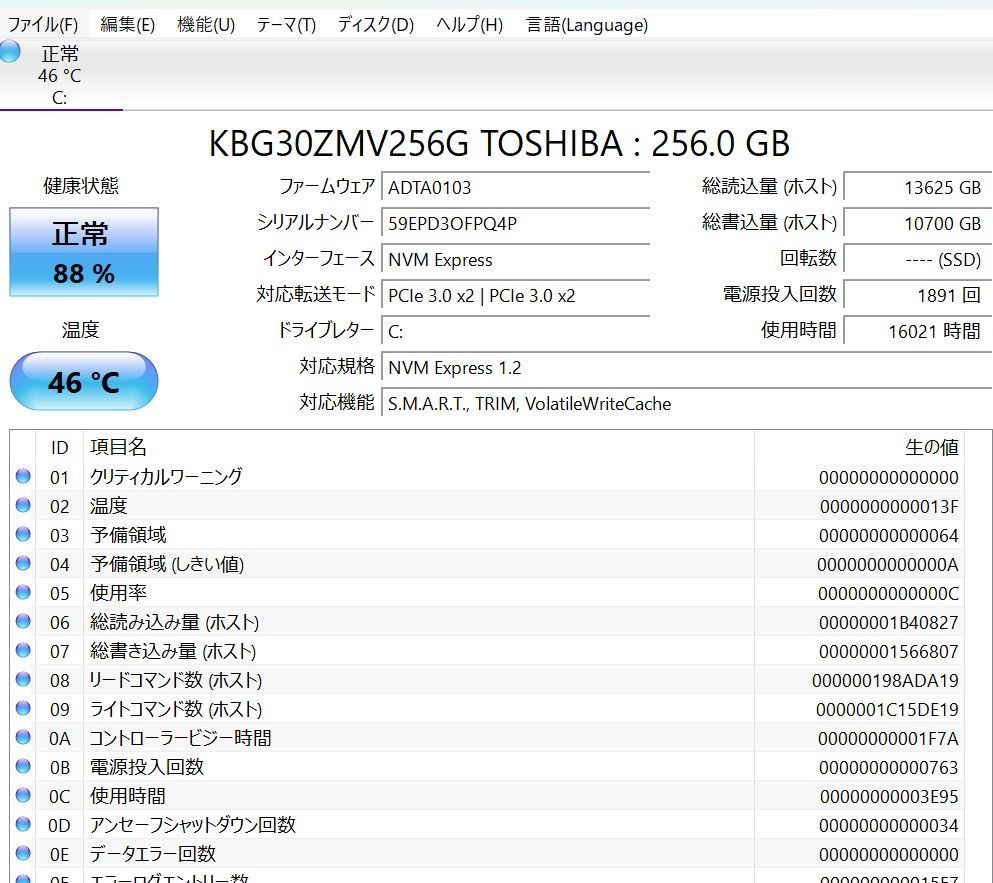This screenshot has height=883, width=993.
Task: Click the シリアルナンバー field showing 59EPD3OFPQ4P
Action: point(515,223)
